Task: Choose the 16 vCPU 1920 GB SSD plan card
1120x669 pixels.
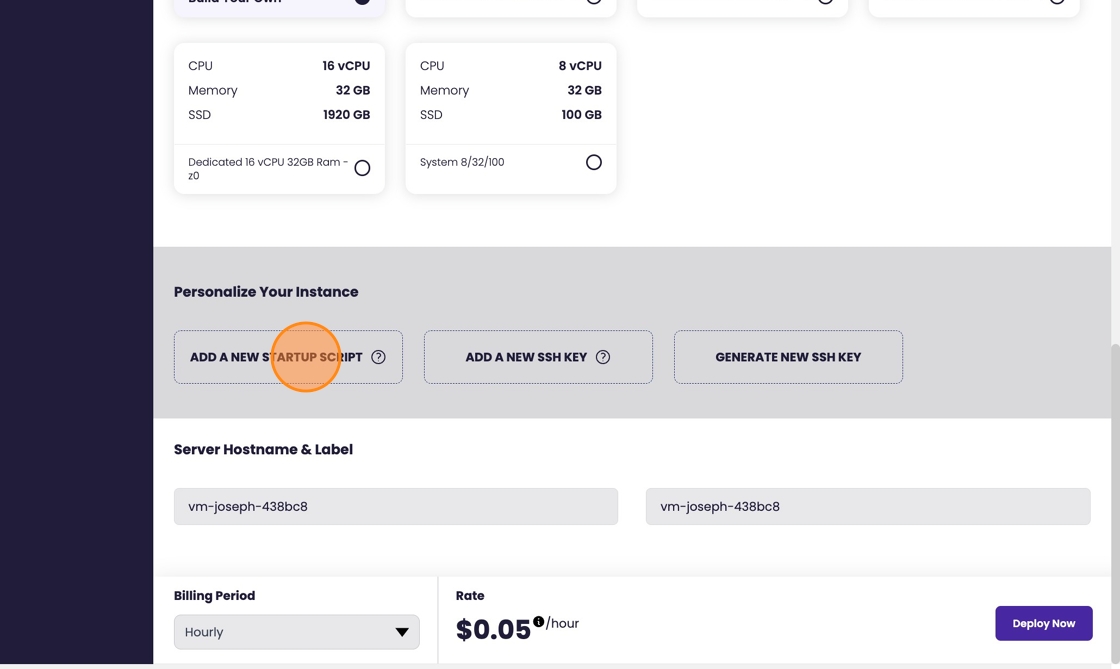Action: click(x=279, y=91)
